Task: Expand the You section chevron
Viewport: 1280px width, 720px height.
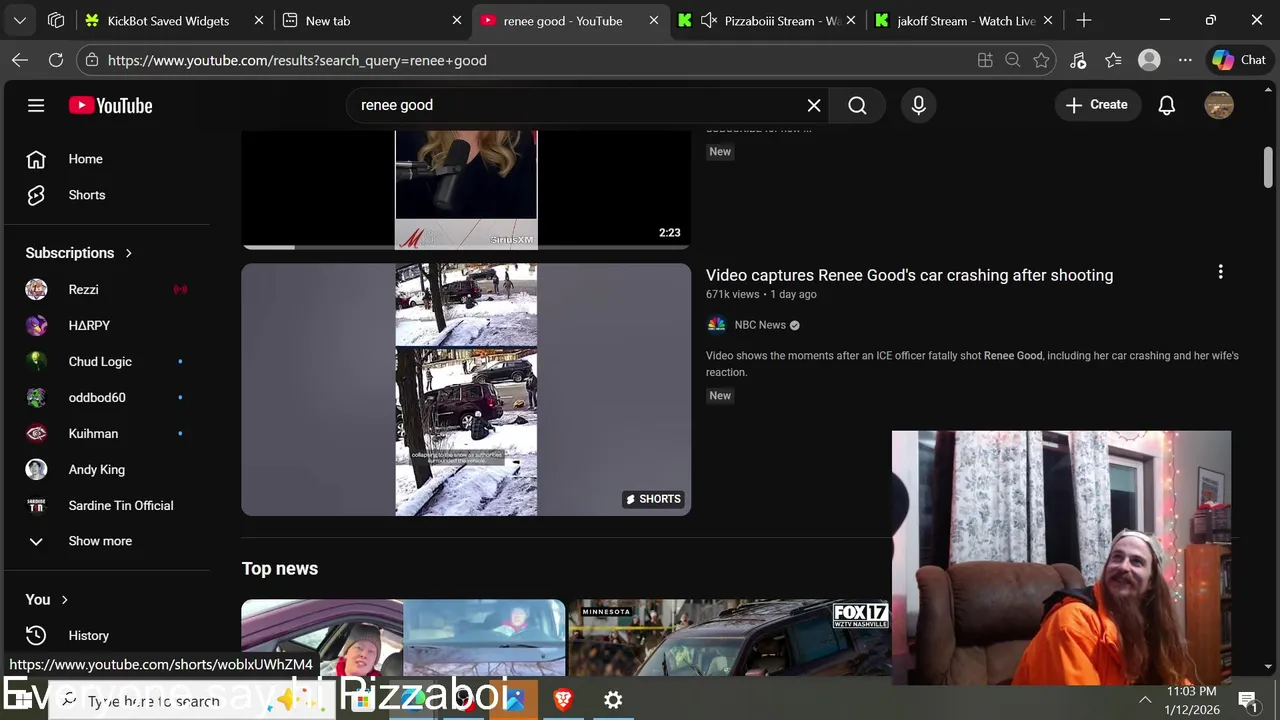Action: pos(64,600)
